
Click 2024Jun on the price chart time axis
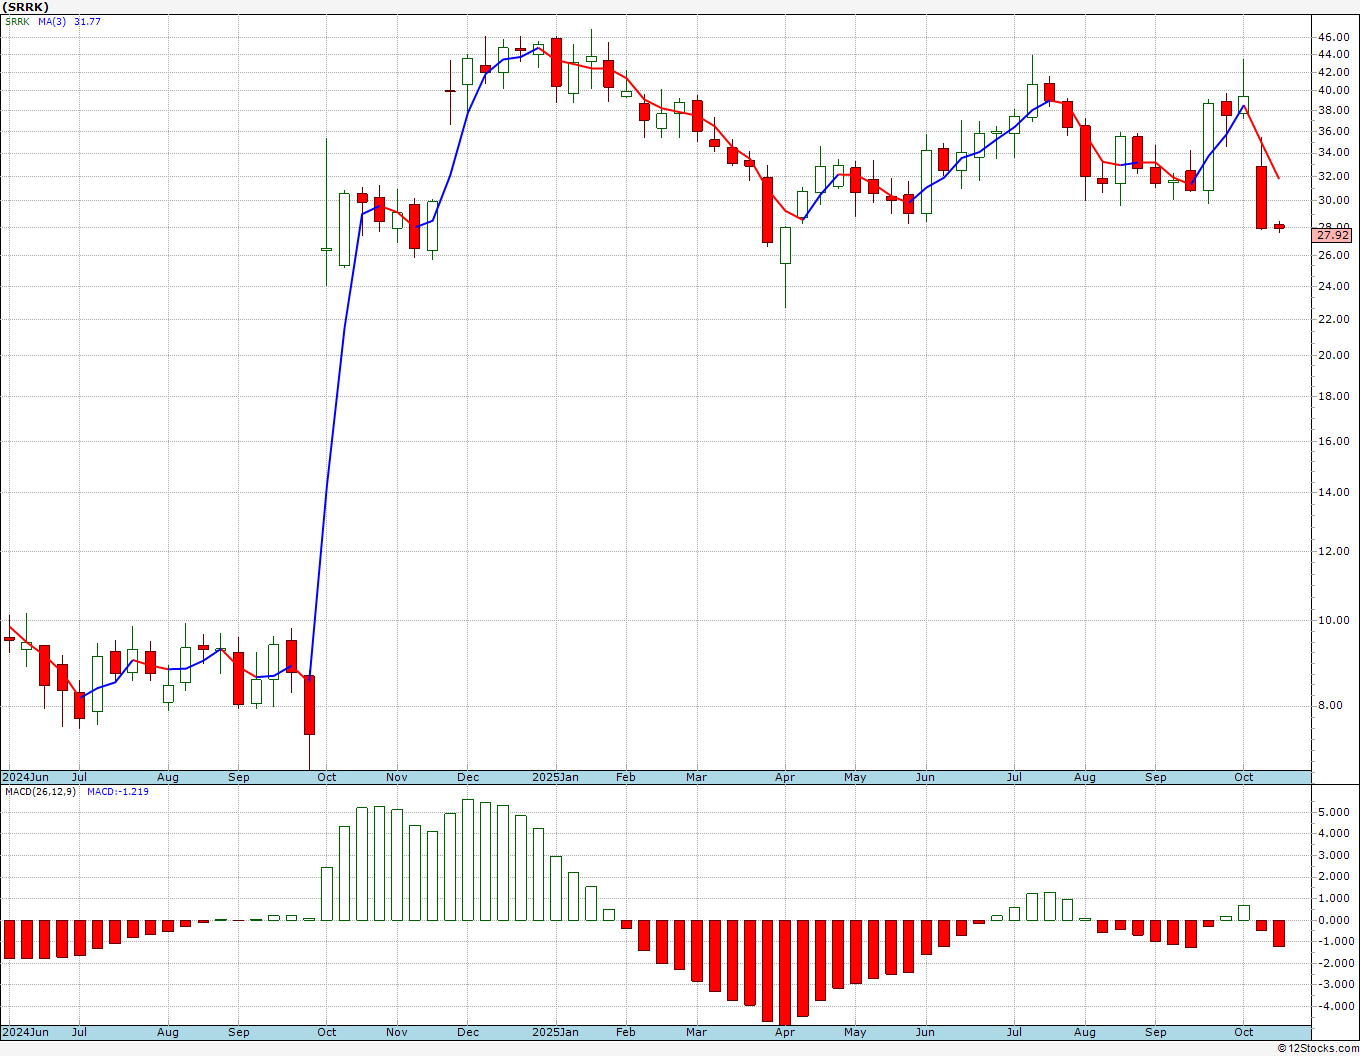pos(25,778)
